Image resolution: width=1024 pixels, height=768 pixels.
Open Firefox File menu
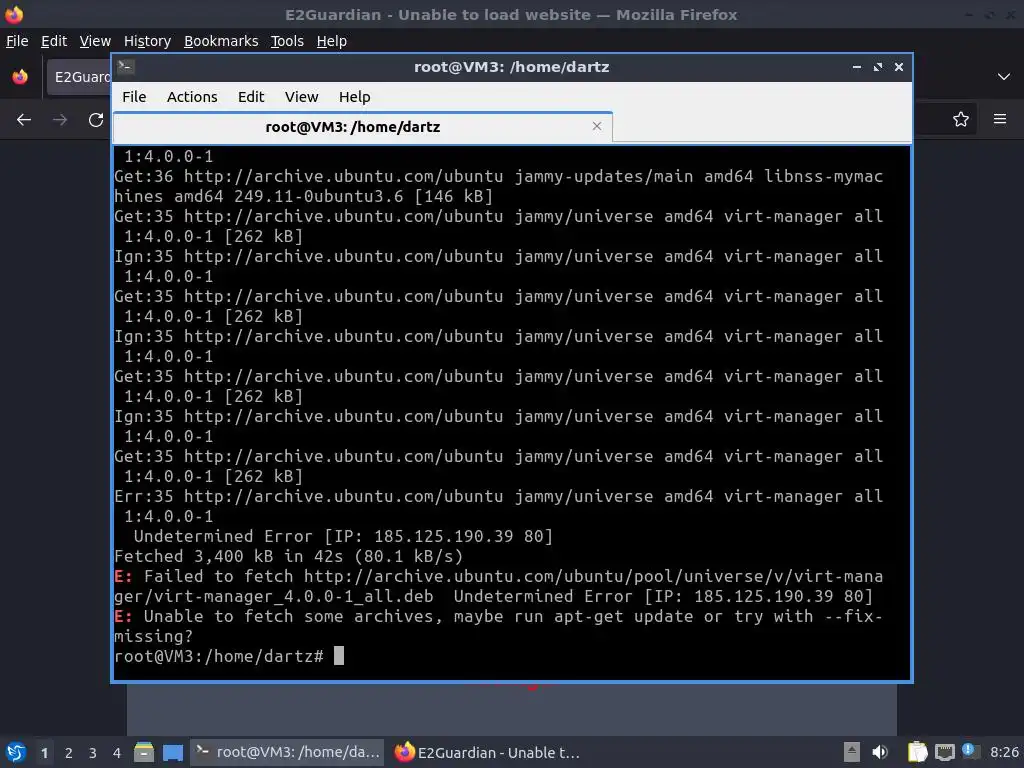tap(17, 41)
